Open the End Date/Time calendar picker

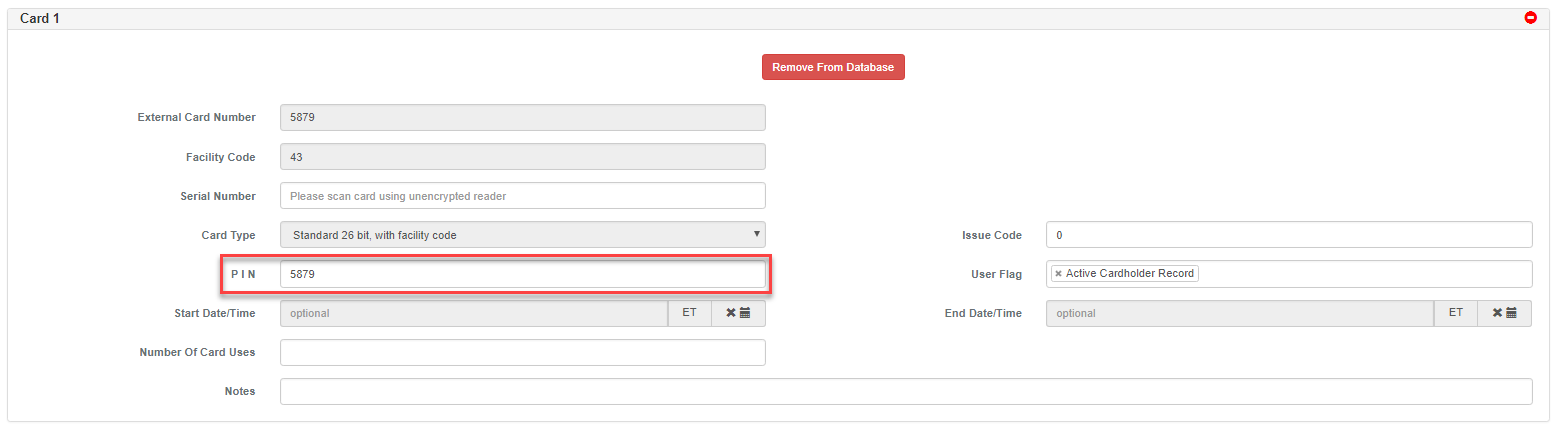(x=1511, y=313)
